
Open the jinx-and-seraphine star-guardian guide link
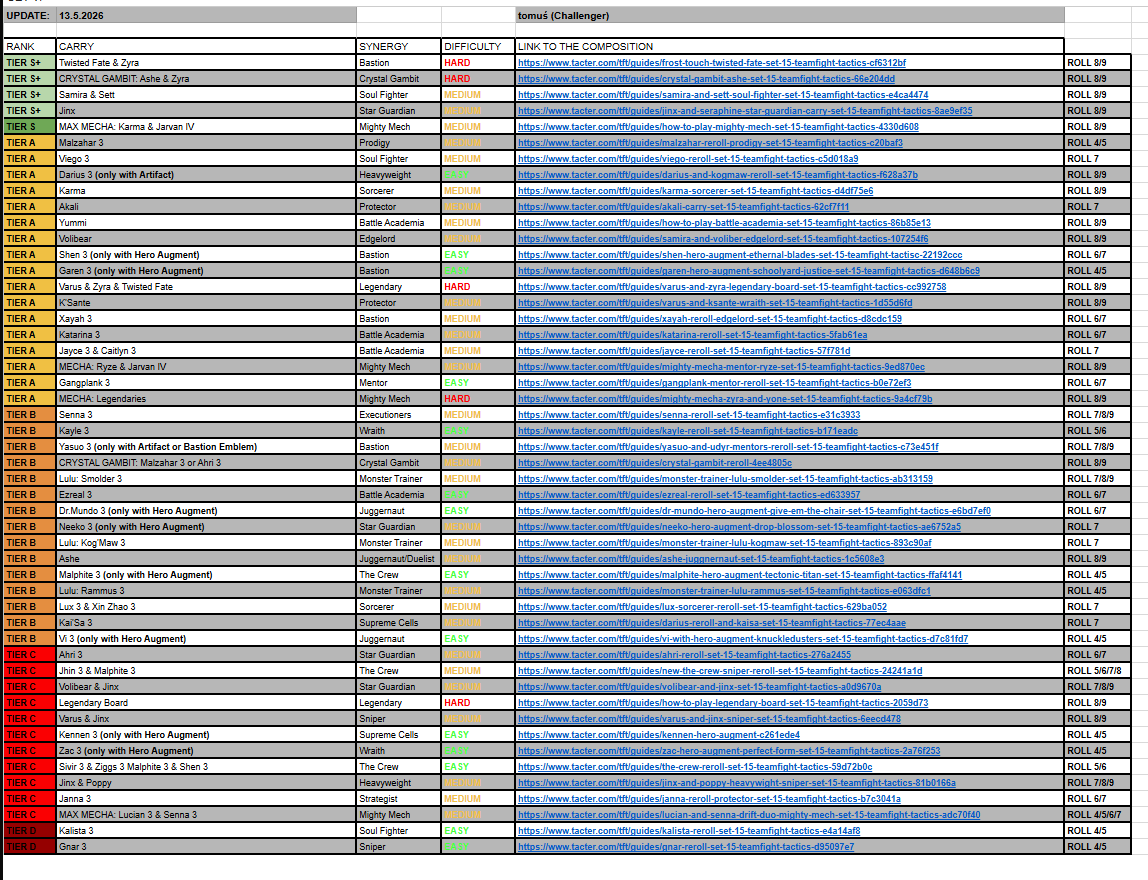point(745,111)
